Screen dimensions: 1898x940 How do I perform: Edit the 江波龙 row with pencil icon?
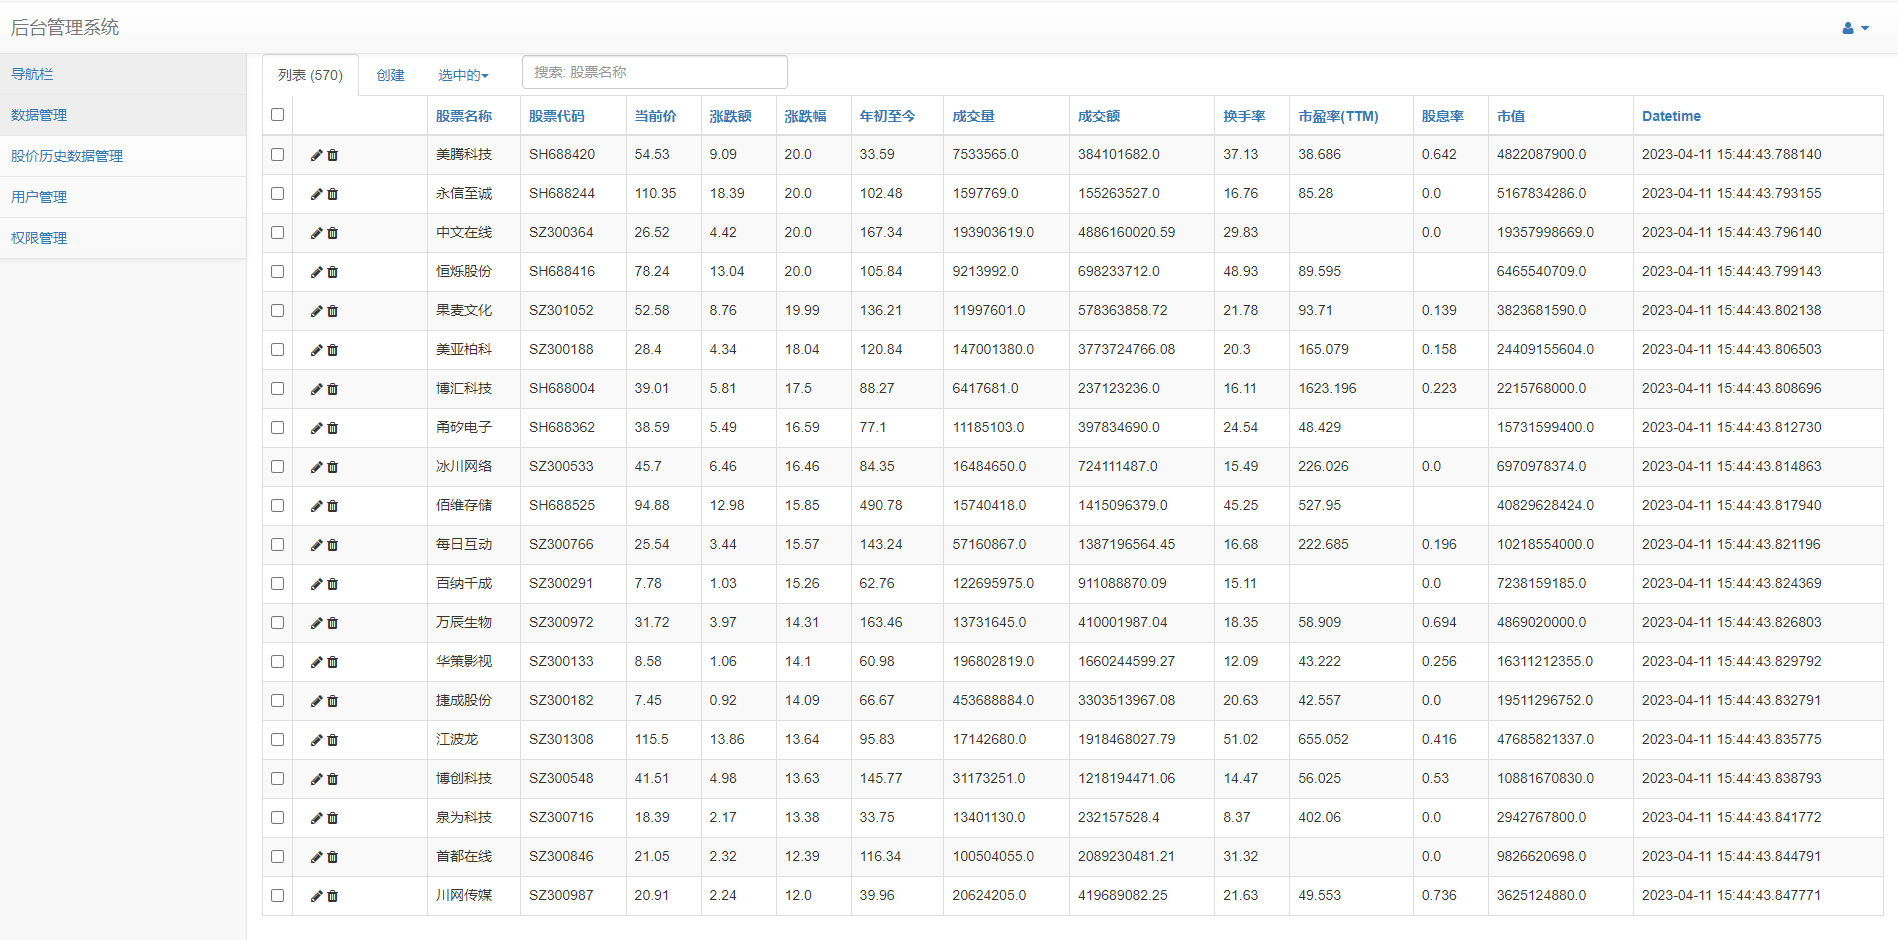(316, 740)
